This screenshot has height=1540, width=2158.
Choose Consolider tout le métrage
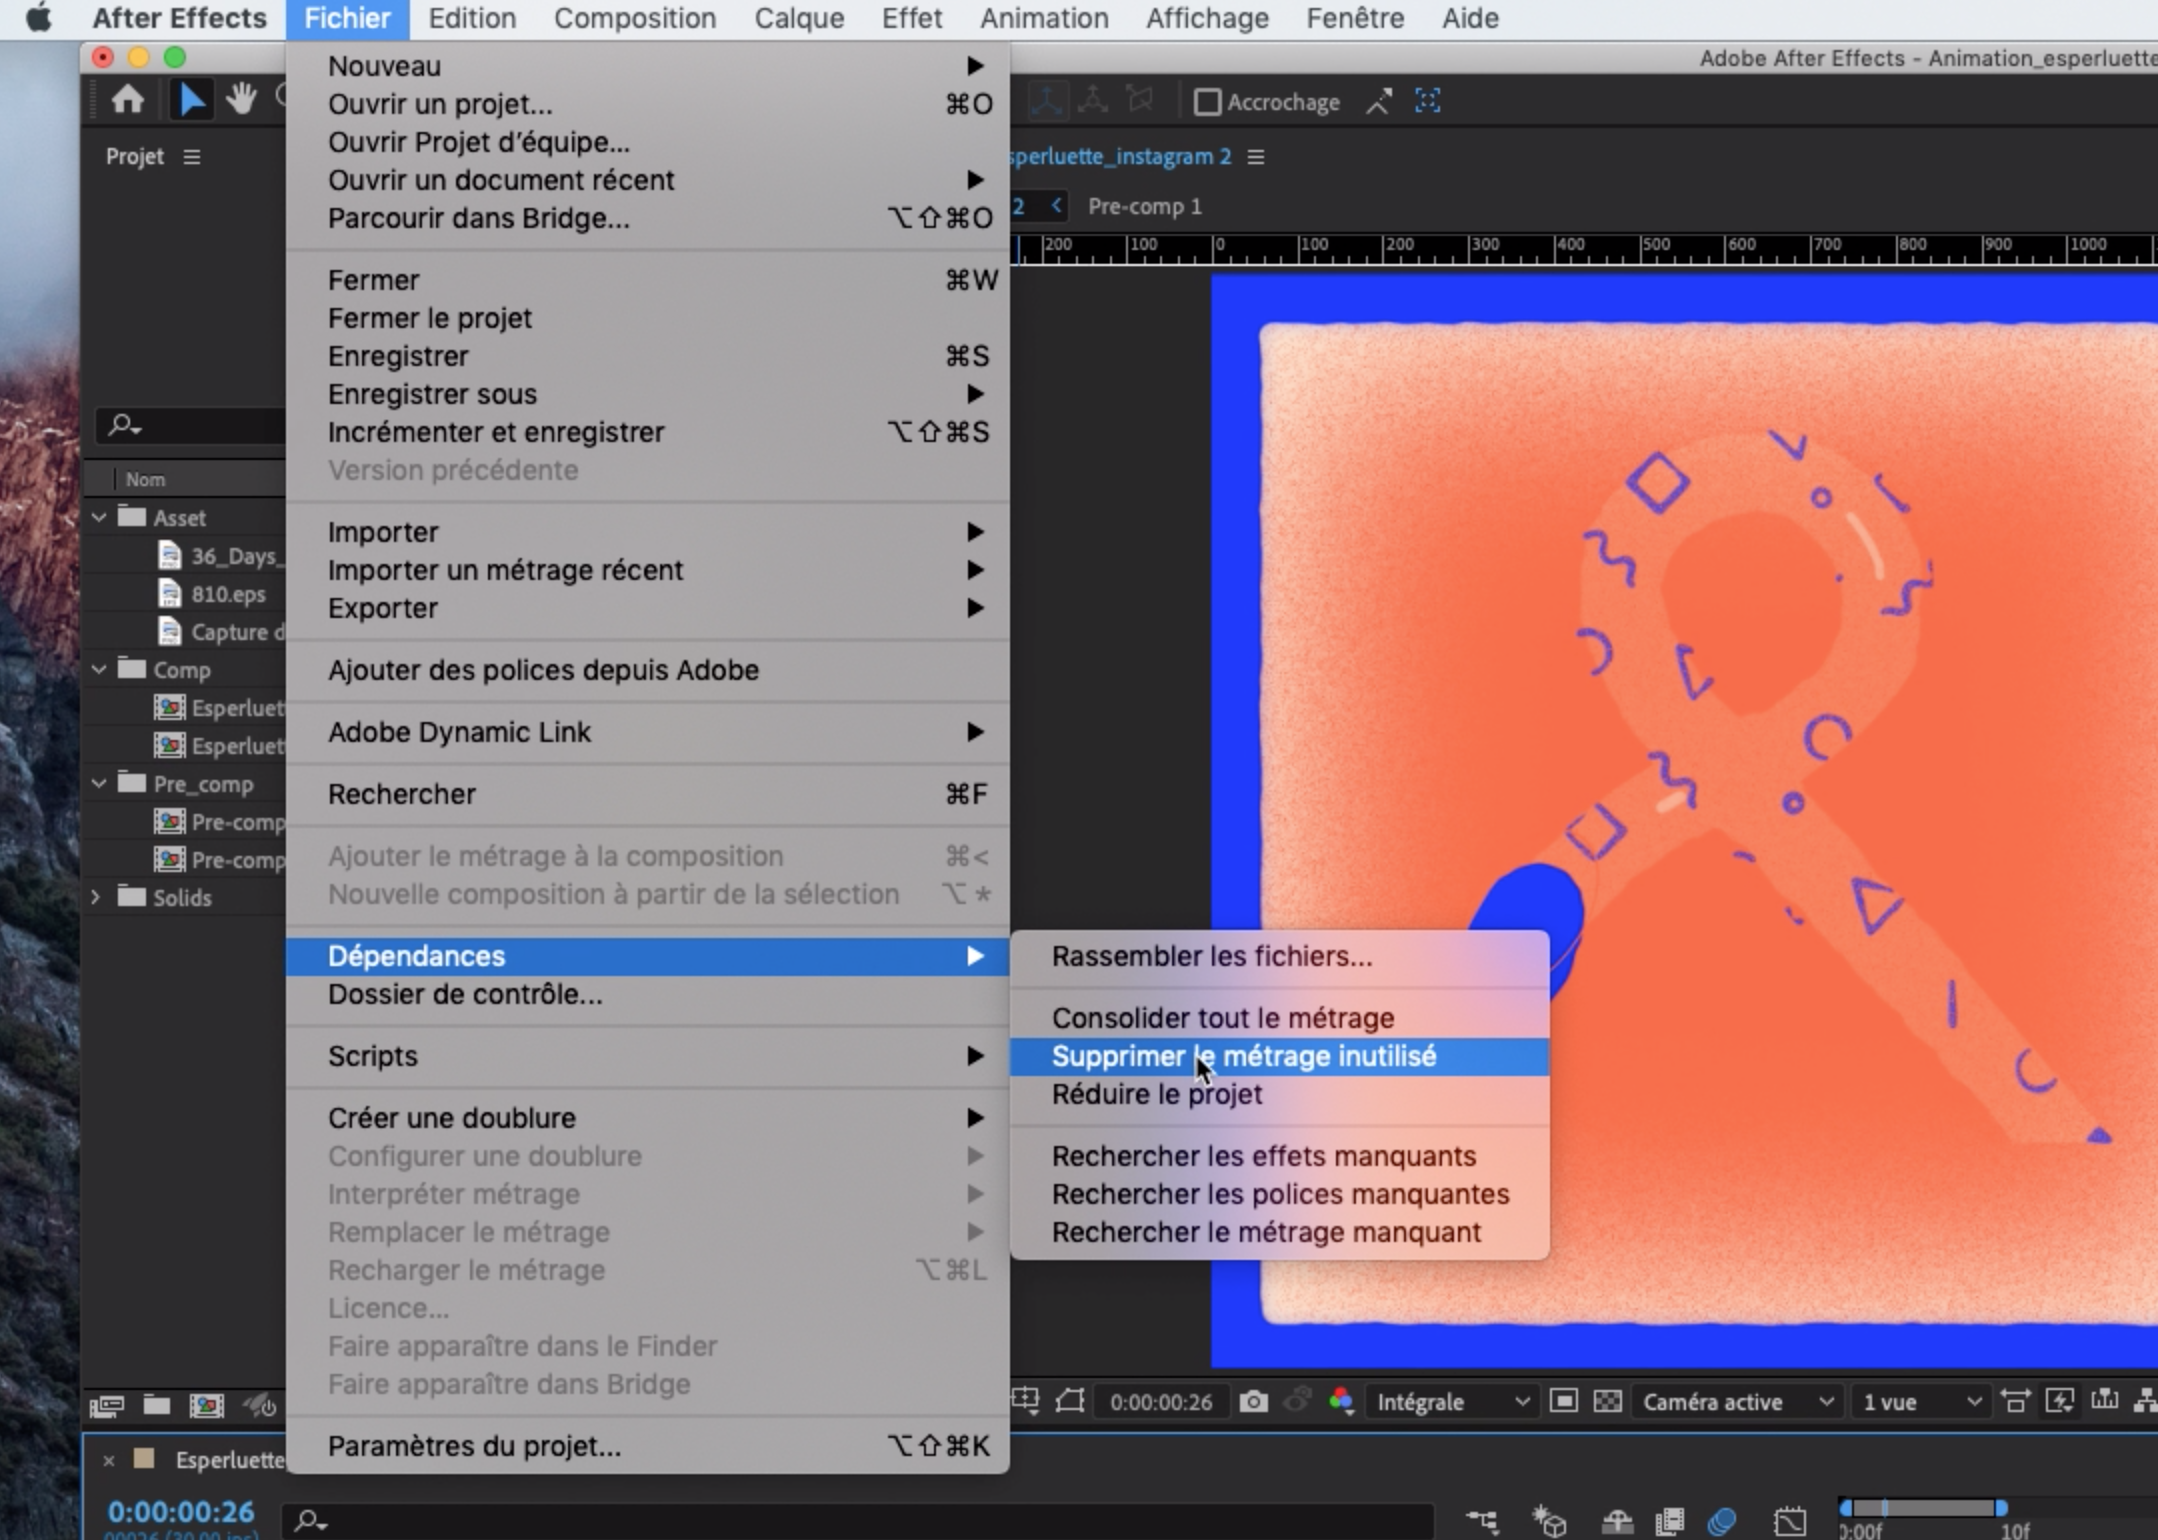pos(1279,1018)
